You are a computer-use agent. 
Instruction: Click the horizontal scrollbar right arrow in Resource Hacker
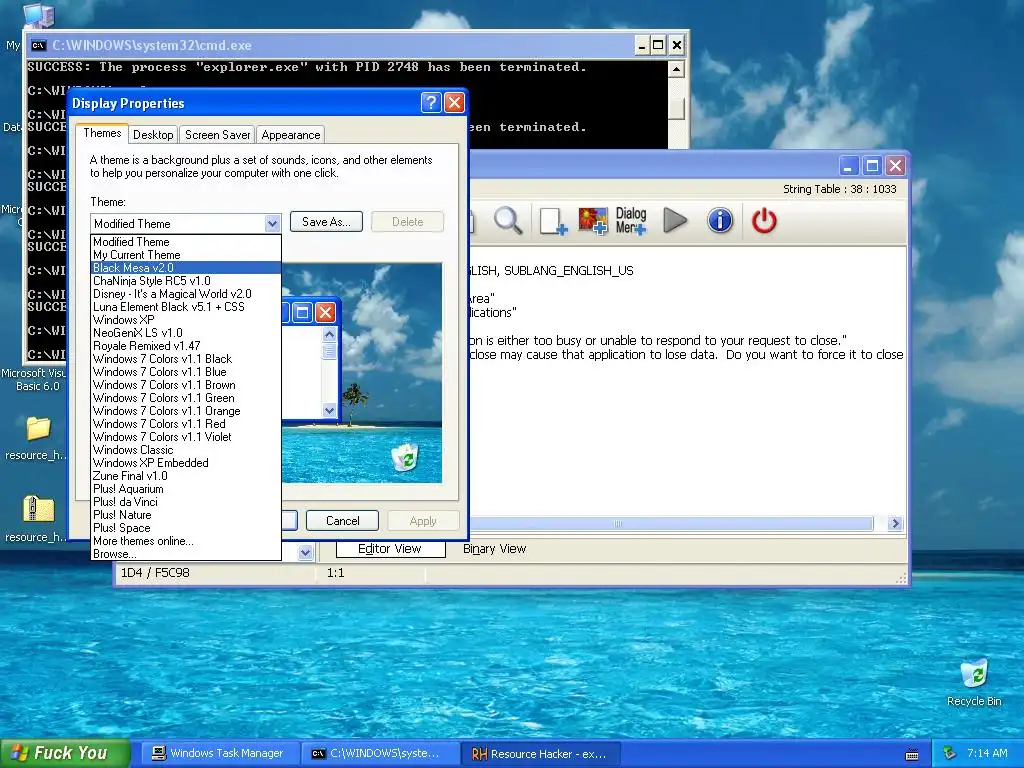pyautogui.click(x=895, y=523)
